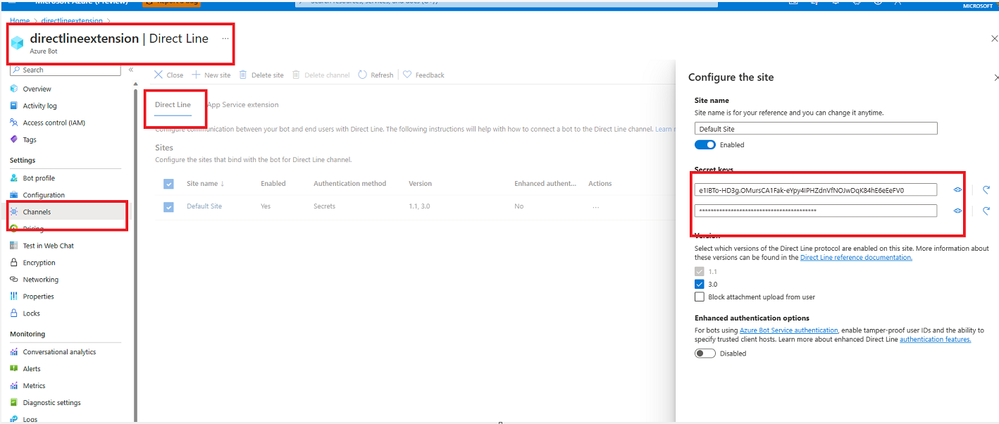Open the Default Site link in the table
Viewport: 999px width, 424px height.
click(x=204, y=207)
